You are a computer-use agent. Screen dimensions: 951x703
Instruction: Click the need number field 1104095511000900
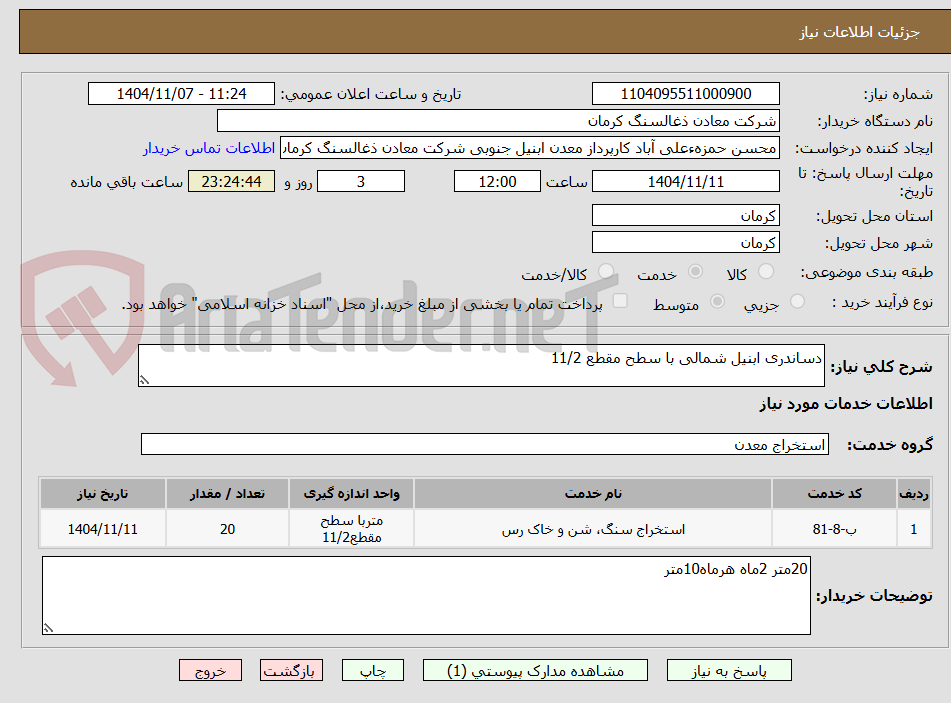click(x=685, y=94)
